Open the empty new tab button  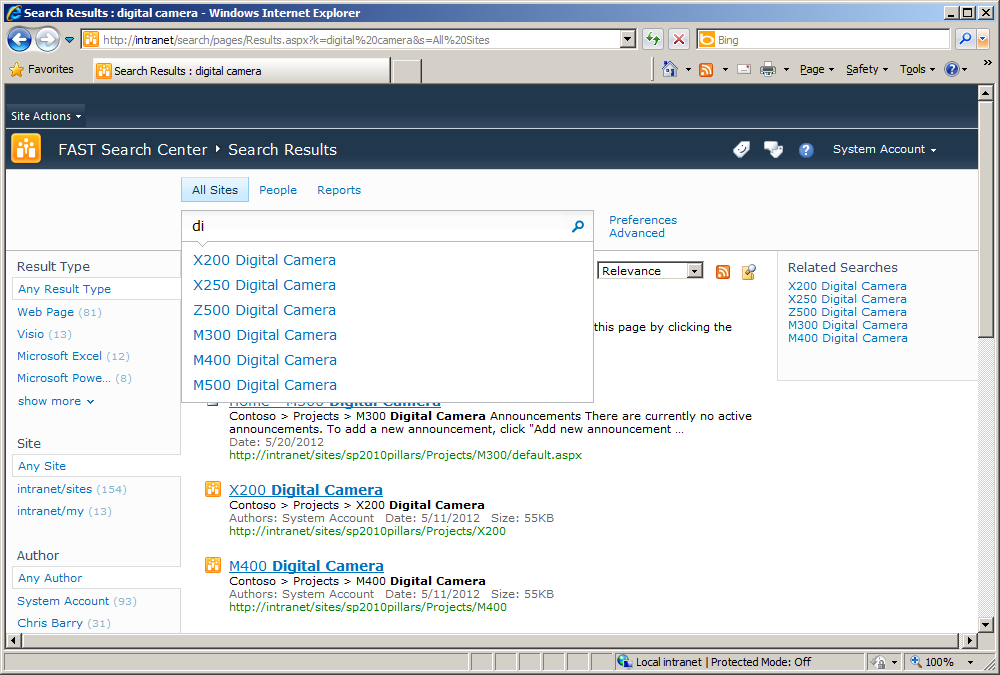tap(406, 71)
